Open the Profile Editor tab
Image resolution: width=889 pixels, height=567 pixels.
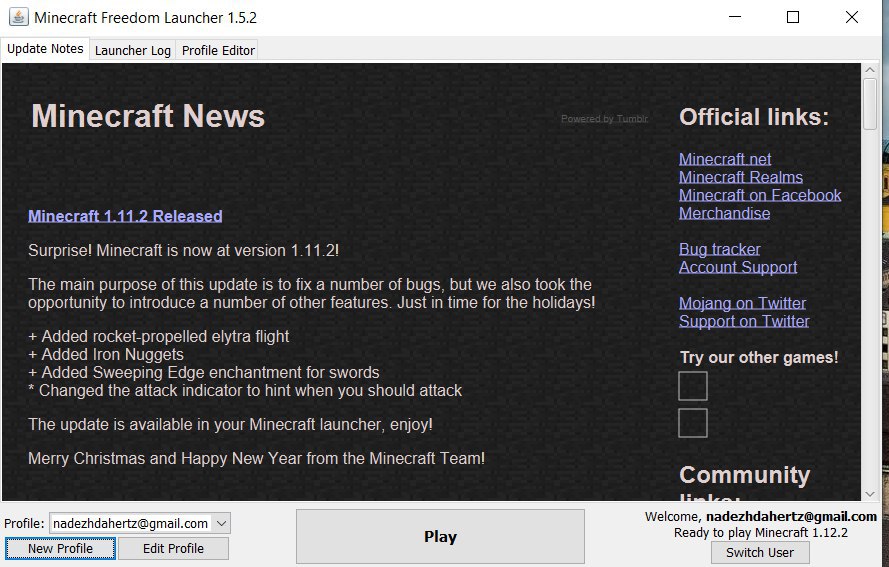(x=218, y=50)
